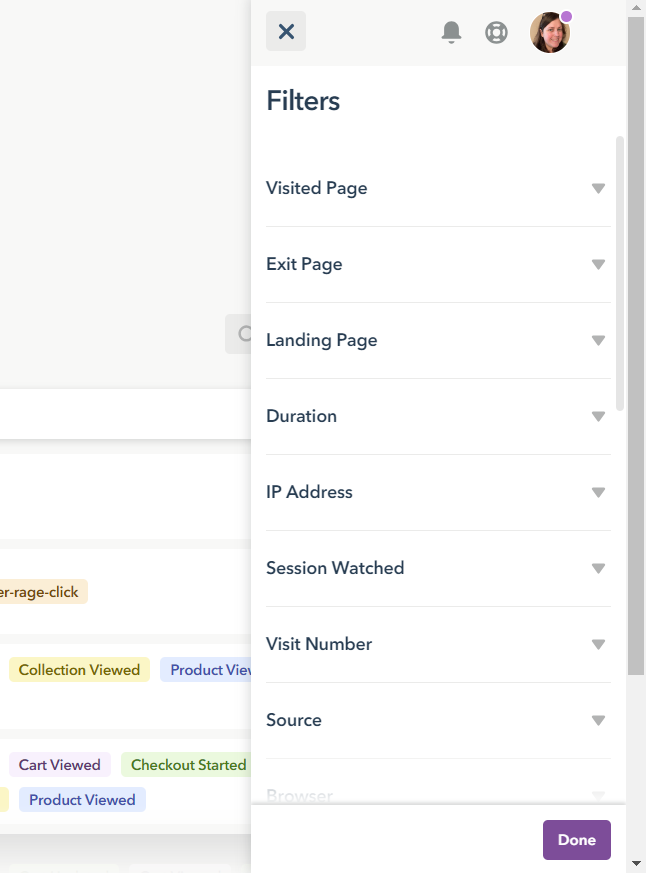Viewport: 646px width, 873px height.
Task: Click the browser window scrollbar thumb
Action: click(636, 346)
